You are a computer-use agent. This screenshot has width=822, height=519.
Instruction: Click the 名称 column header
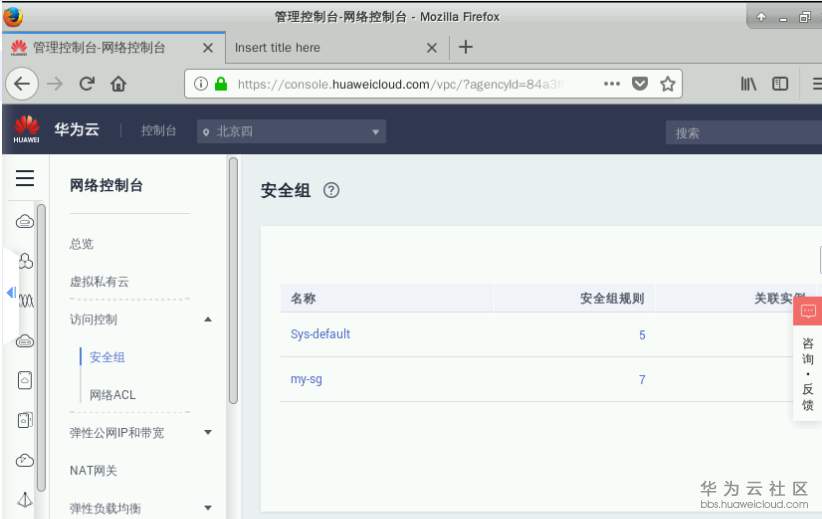click(x=303, y=298)
